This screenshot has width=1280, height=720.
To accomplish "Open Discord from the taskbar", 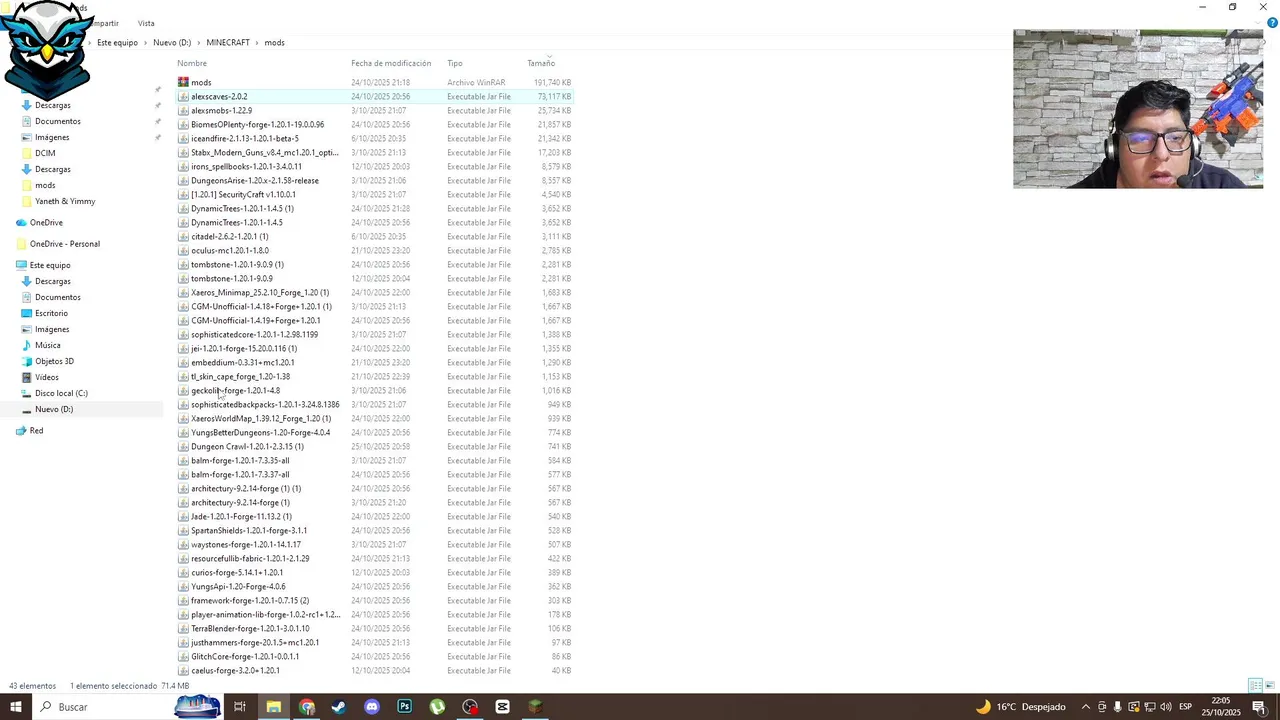I will coord(372,707).
